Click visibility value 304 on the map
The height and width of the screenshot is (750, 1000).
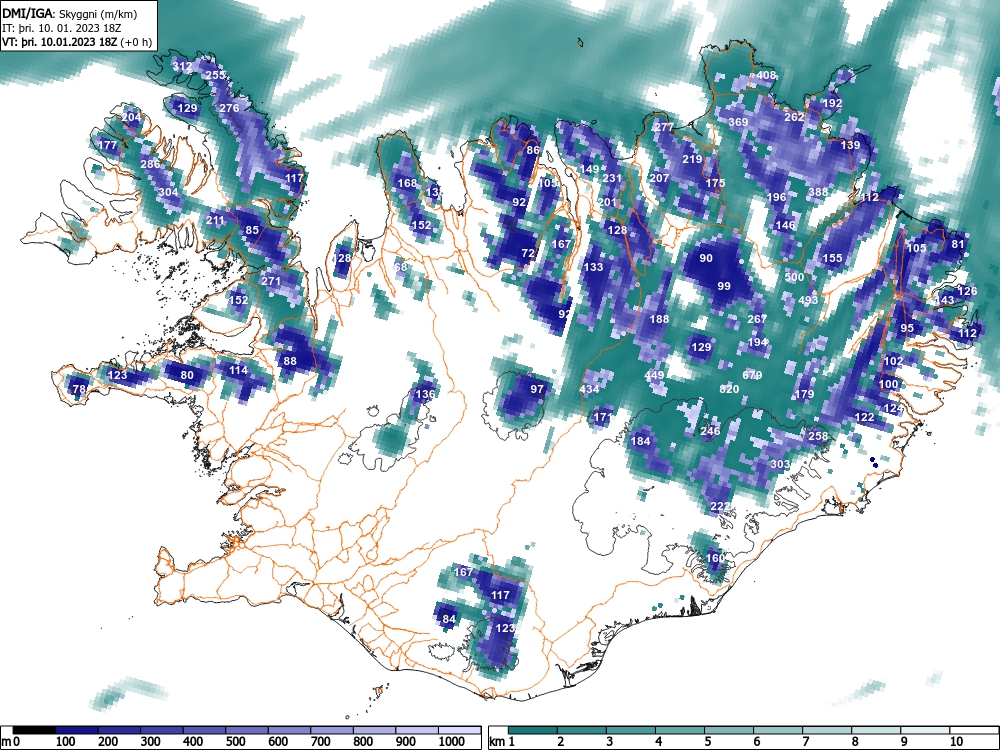click(168, 192)
